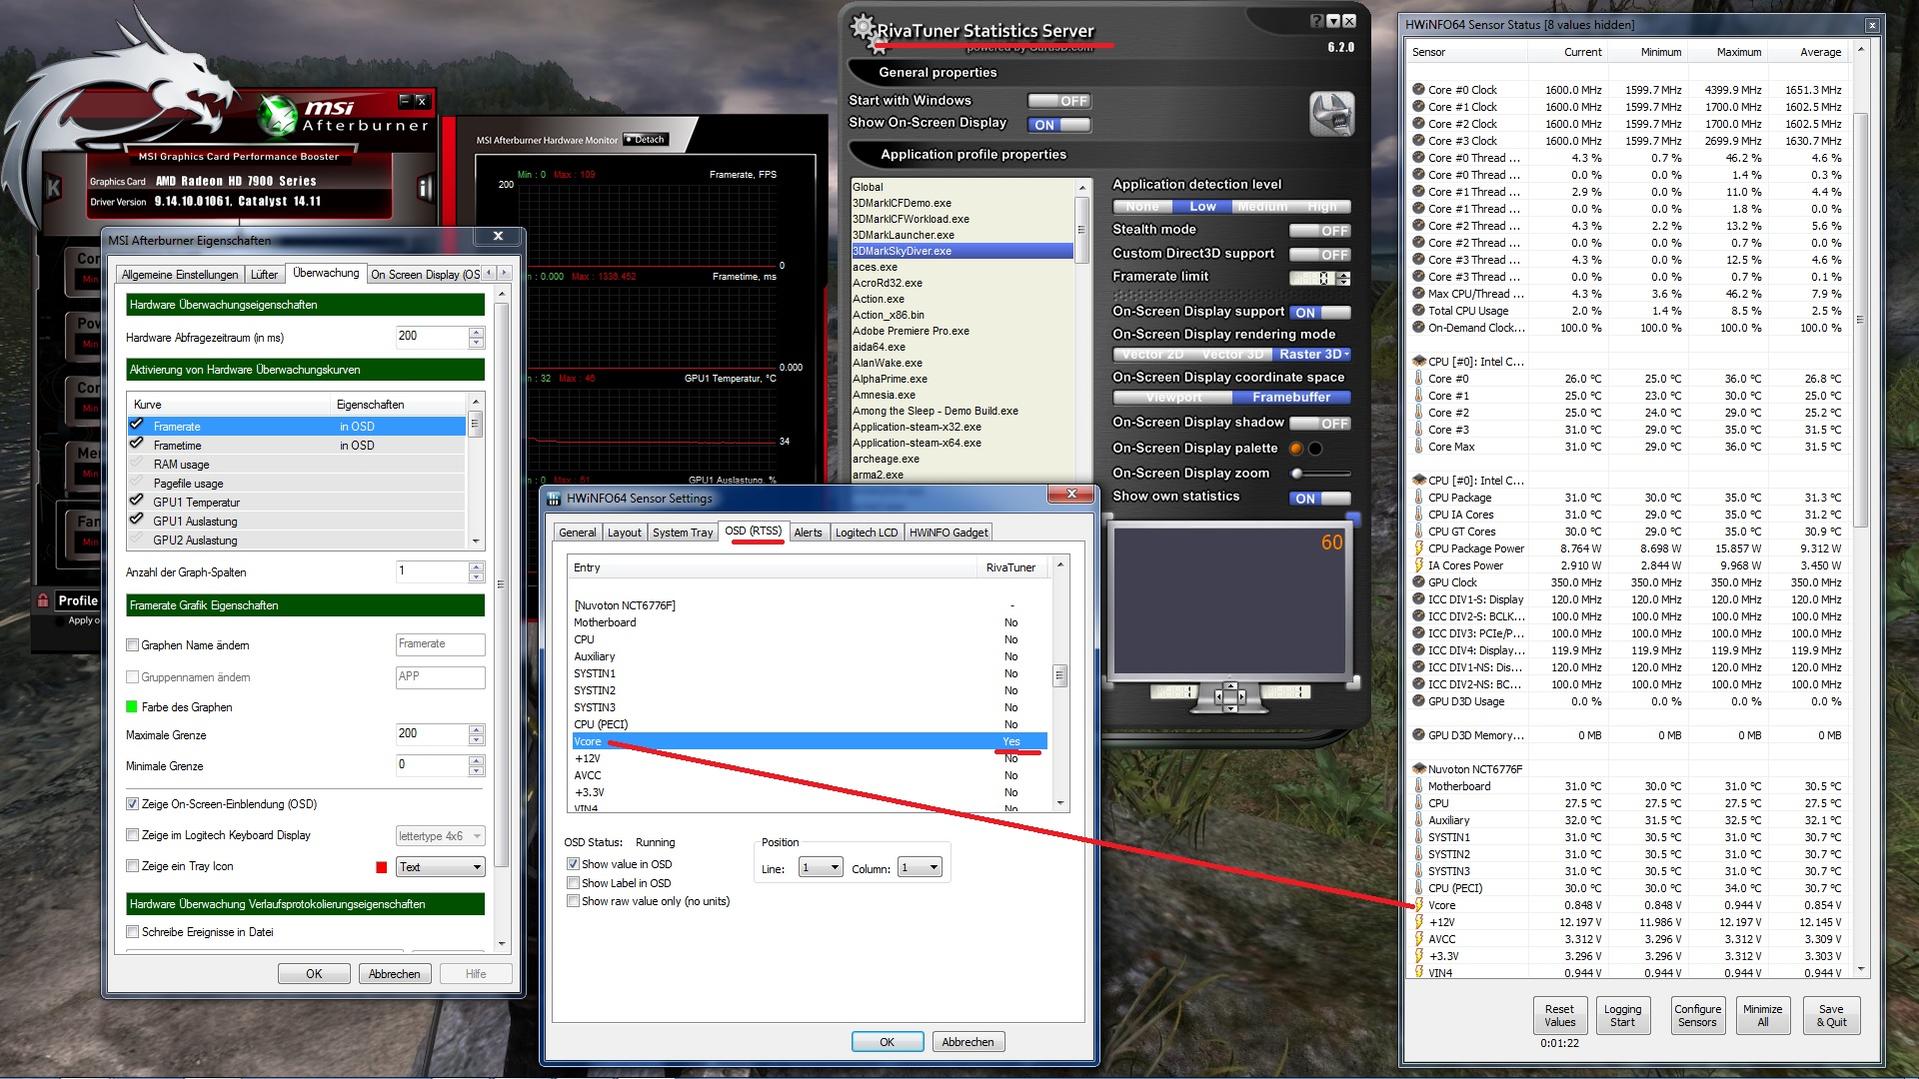
Task: Click the Logging Start button
Action: tap(1622, 1015)
